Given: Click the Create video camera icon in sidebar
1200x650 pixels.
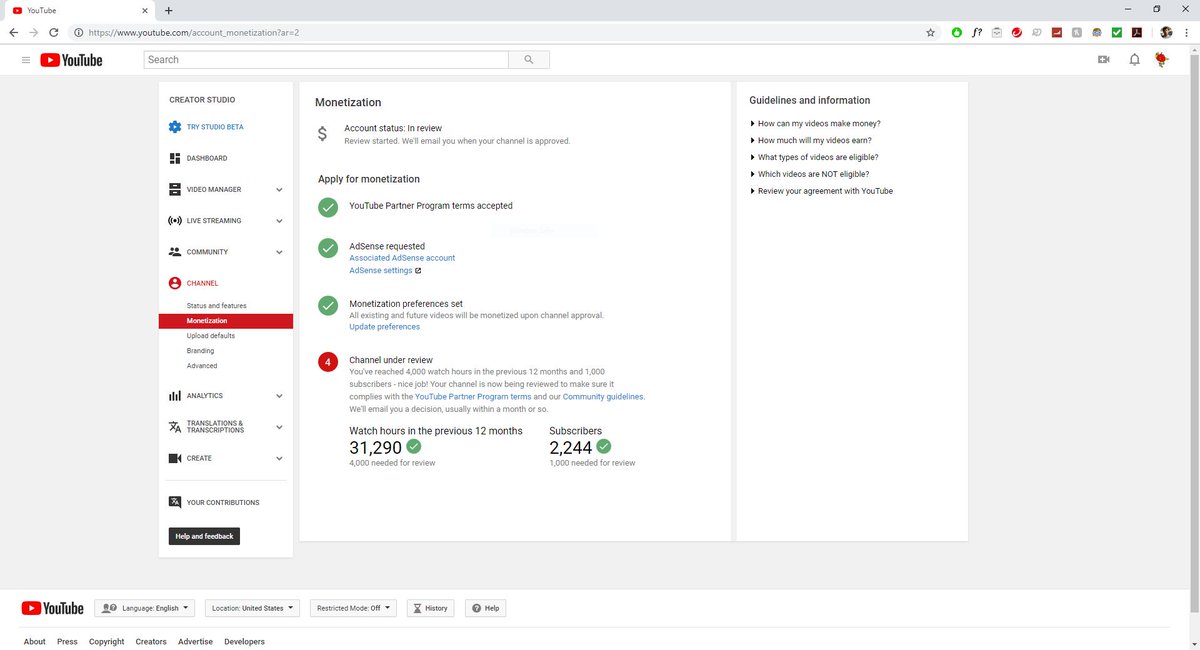Looking at the screenshot, I should click(x=175, y=458).
